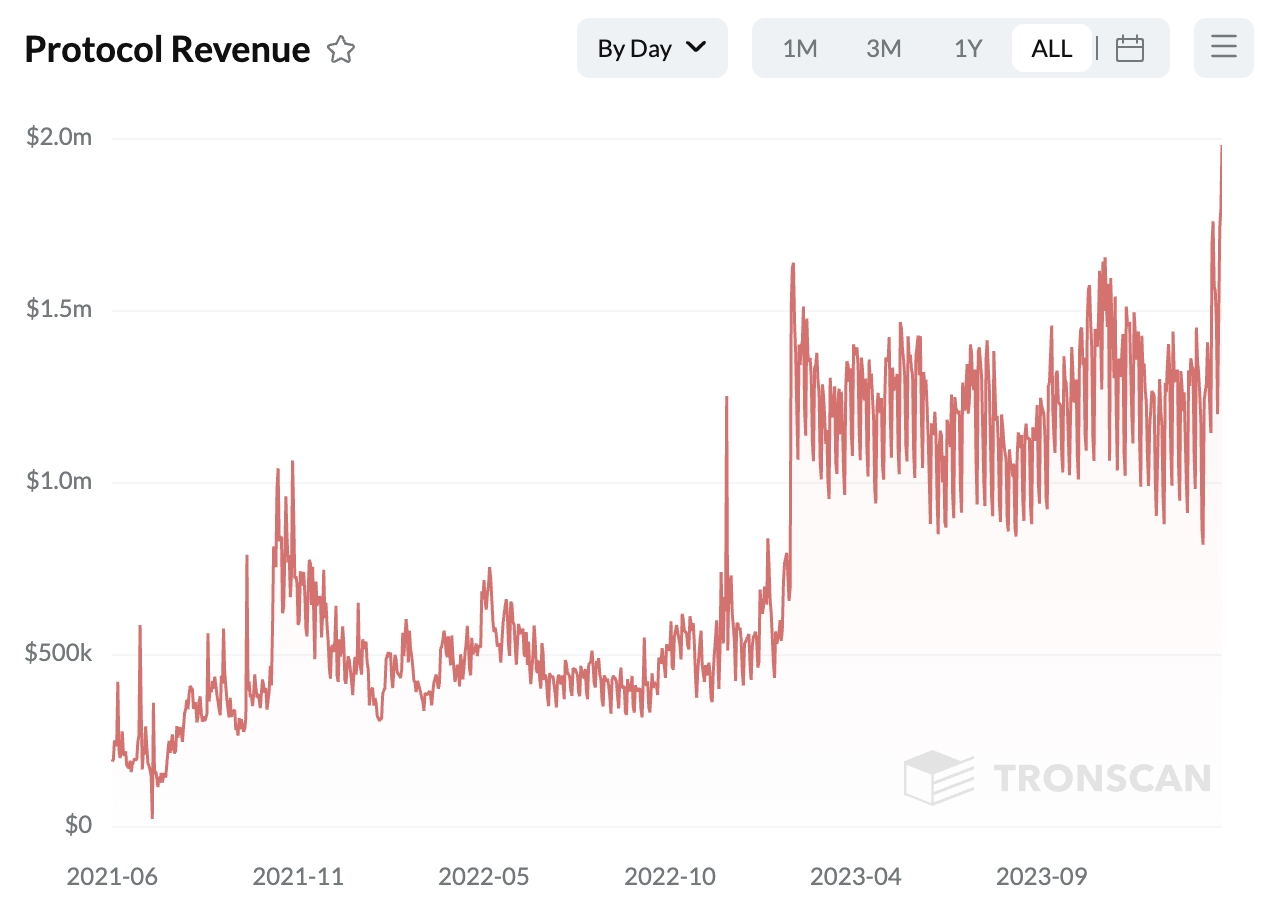Open the calendar date range picker
1272x908 pixels.
1130,48
